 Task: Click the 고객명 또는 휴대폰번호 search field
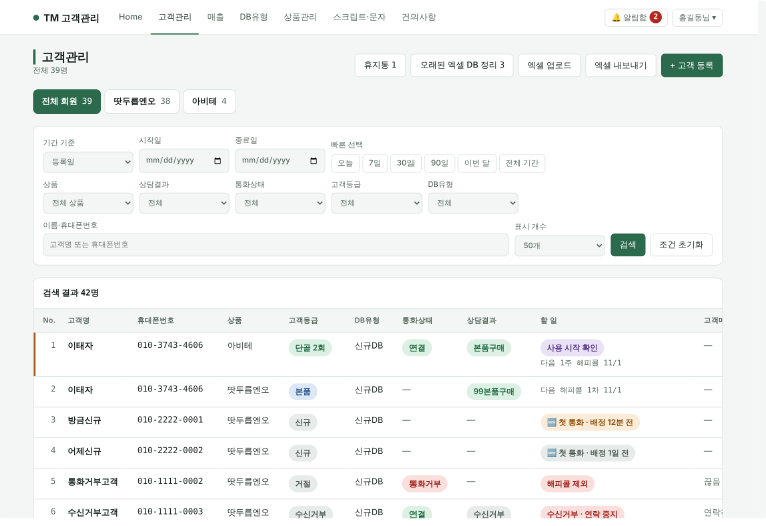276,245
